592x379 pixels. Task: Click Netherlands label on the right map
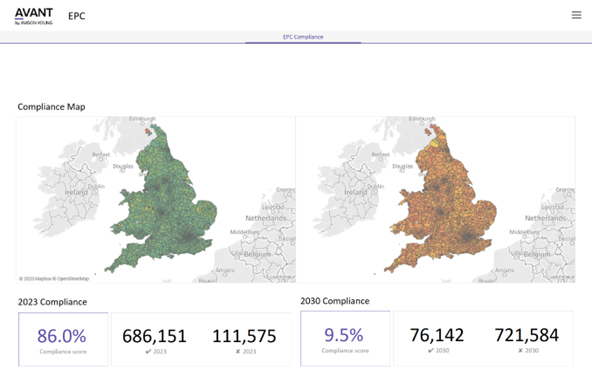click(x=545, y=218)
